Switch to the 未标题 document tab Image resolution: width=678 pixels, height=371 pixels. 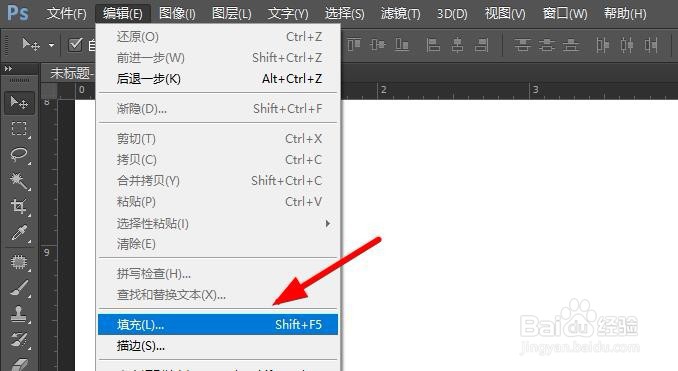tap(68, 73)
